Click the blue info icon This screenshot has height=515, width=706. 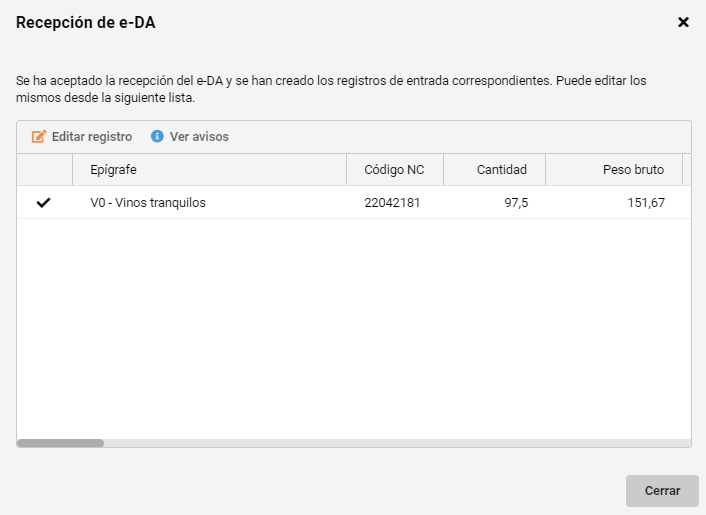[157, 136]
